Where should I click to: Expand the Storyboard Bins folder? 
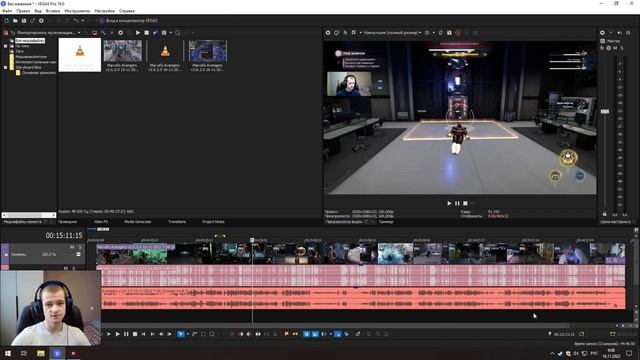6,67
